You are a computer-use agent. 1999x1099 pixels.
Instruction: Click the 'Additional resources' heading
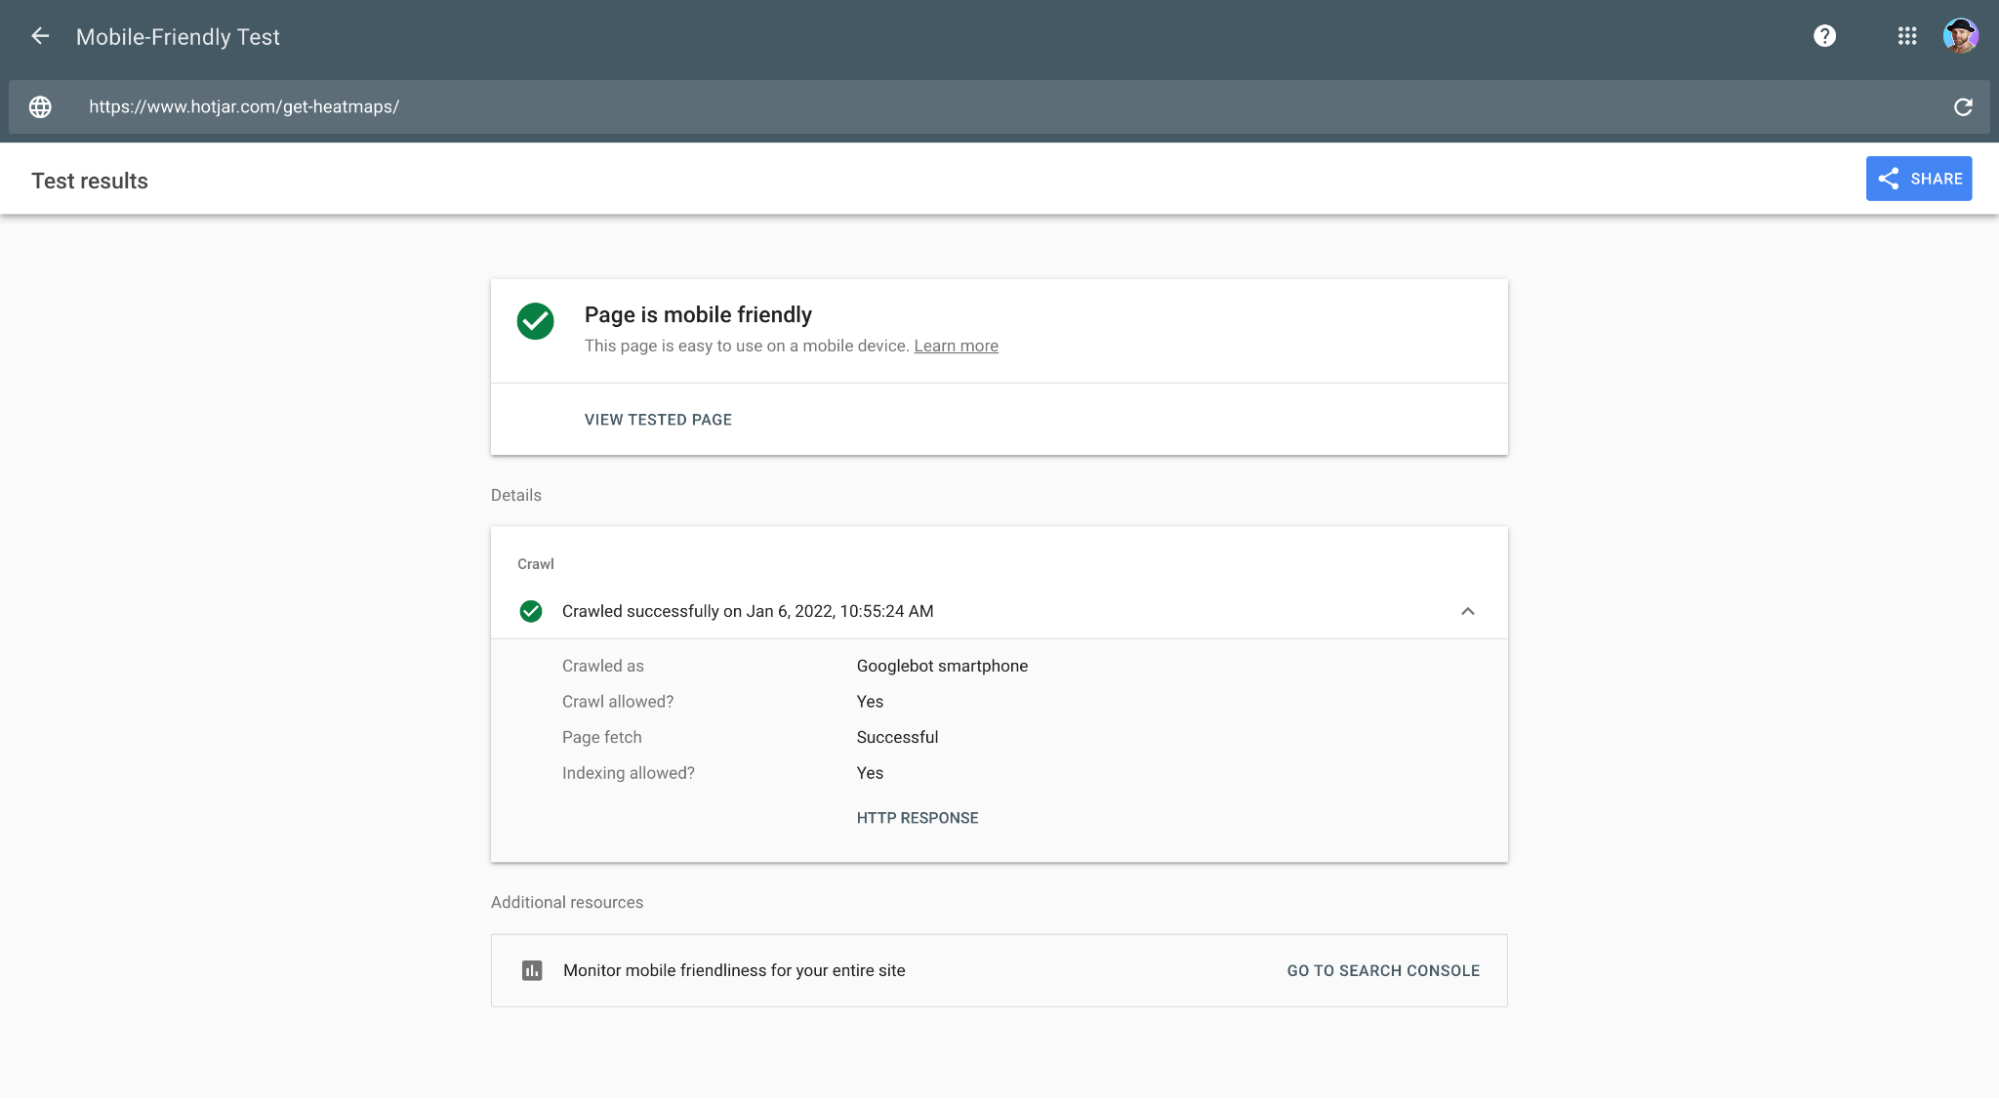tap(567, 903)
